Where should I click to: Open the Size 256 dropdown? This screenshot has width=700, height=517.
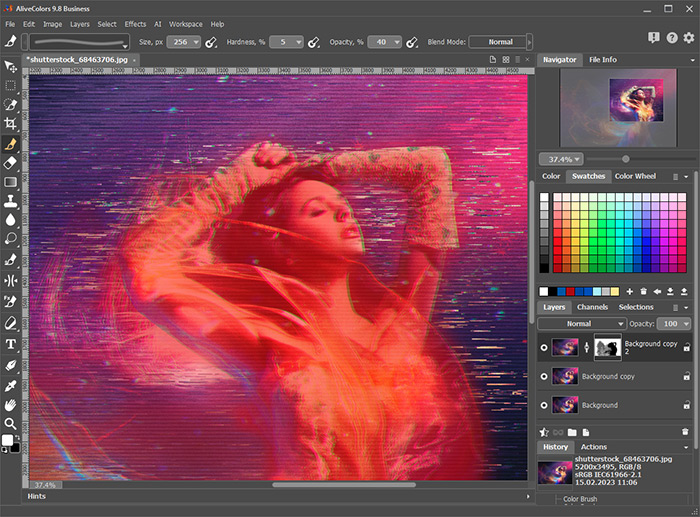(196, 42)
